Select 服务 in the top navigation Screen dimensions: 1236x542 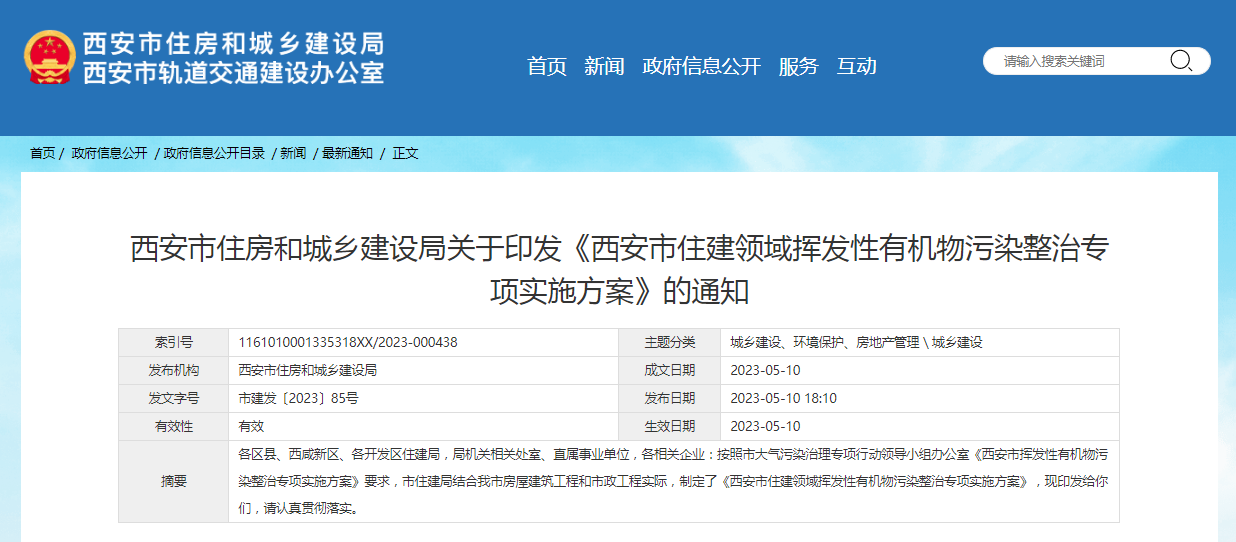pyautogui.click(x=798, y=66)
